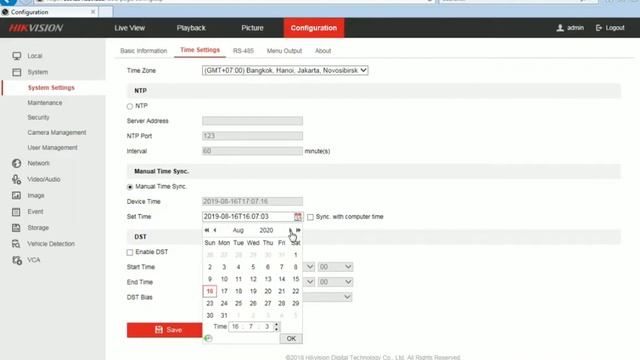Select Manual Time Sync radio button
640x360 pixels.
(x=130, y=187)
